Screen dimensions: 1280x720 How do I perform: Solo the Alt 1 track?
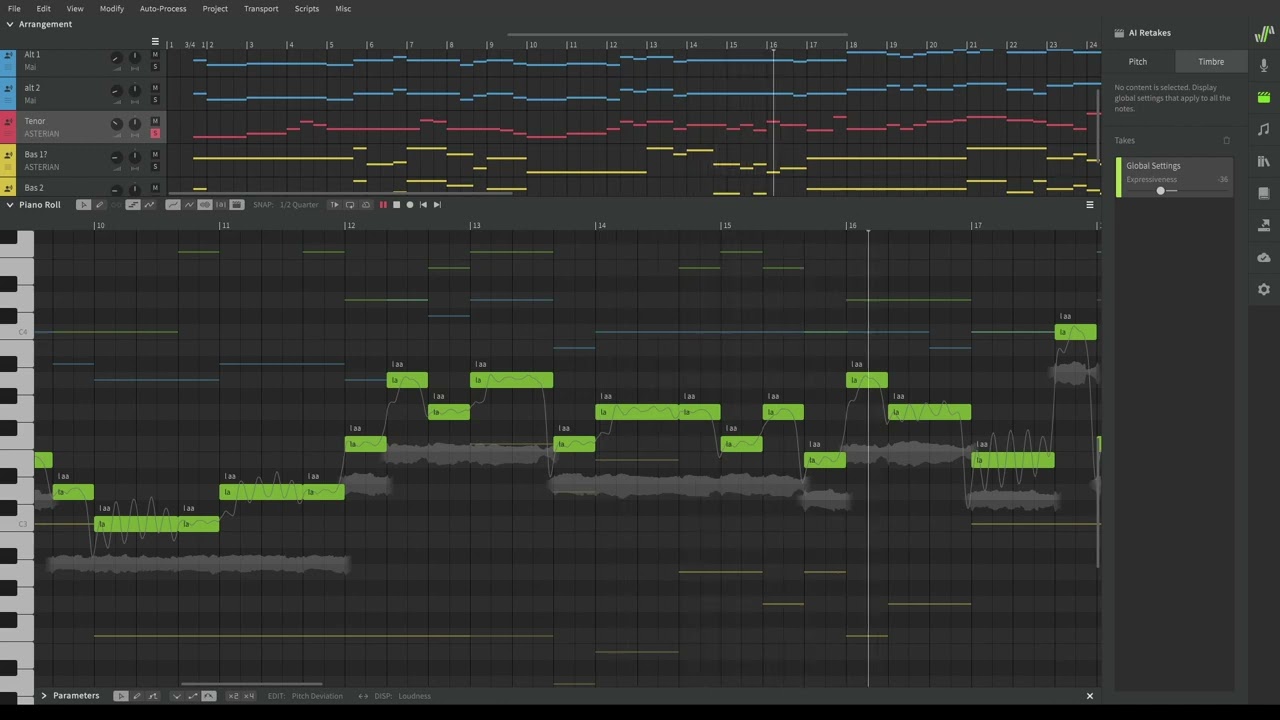[x=155, y=67]
